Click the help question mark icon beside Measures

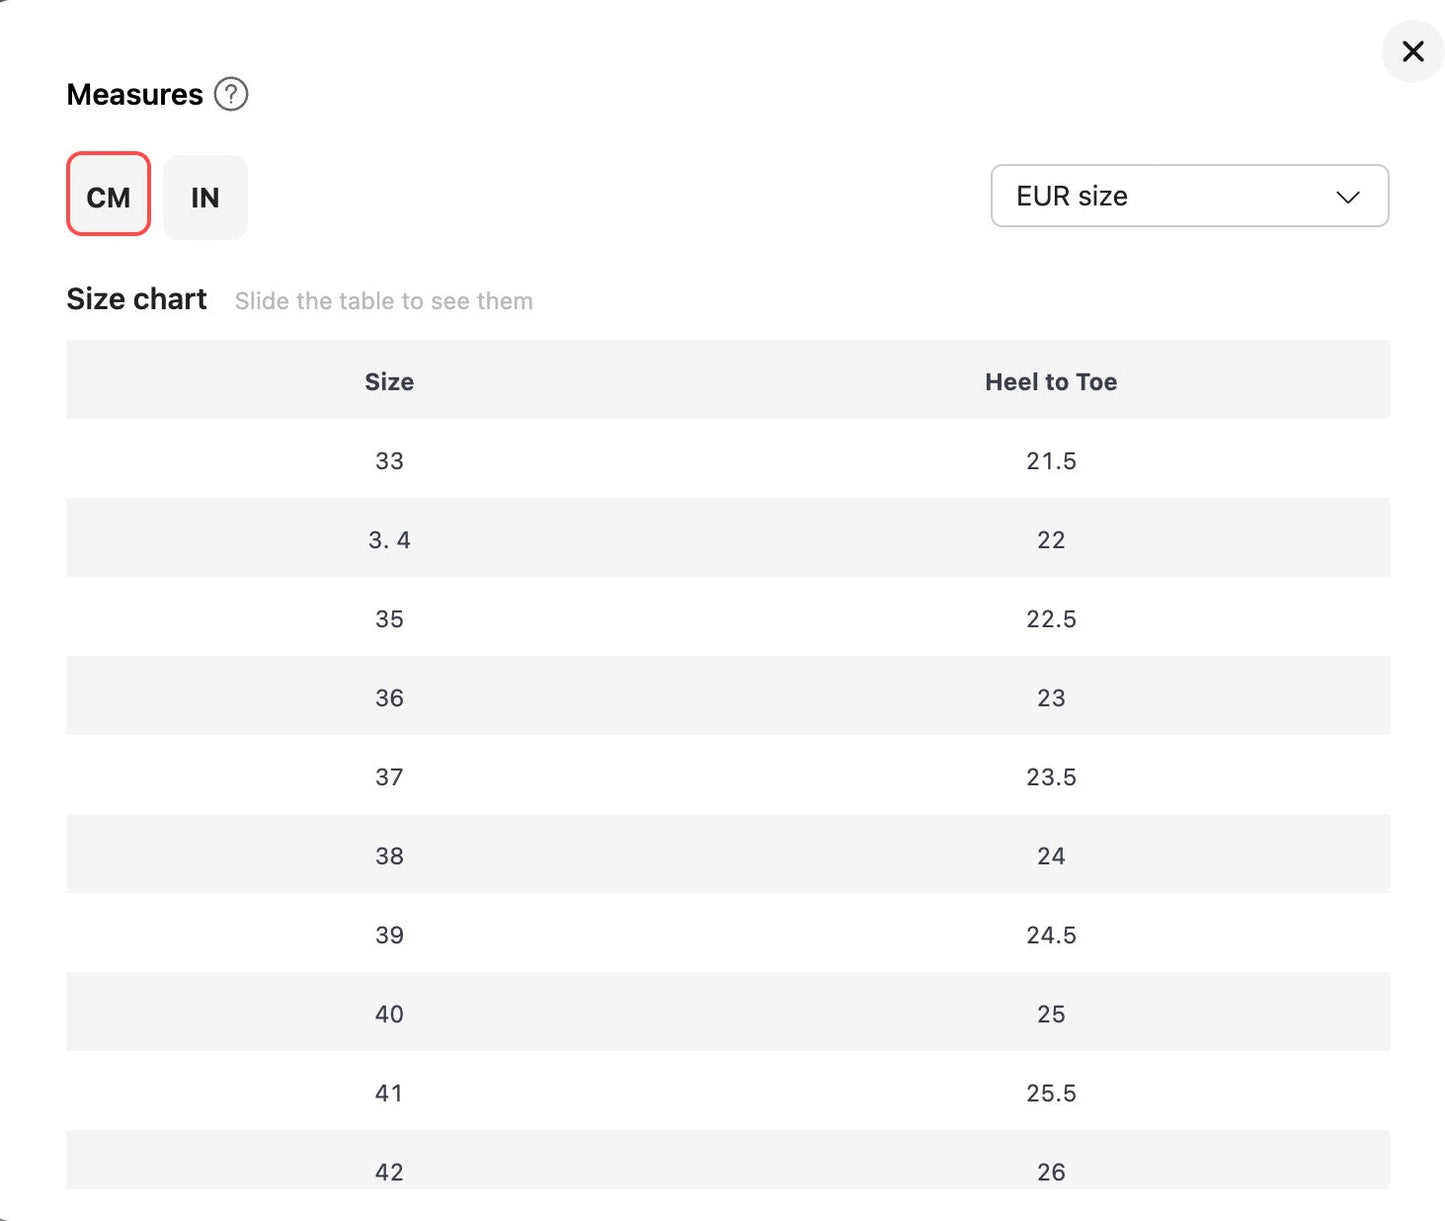[x=231, y=95]
